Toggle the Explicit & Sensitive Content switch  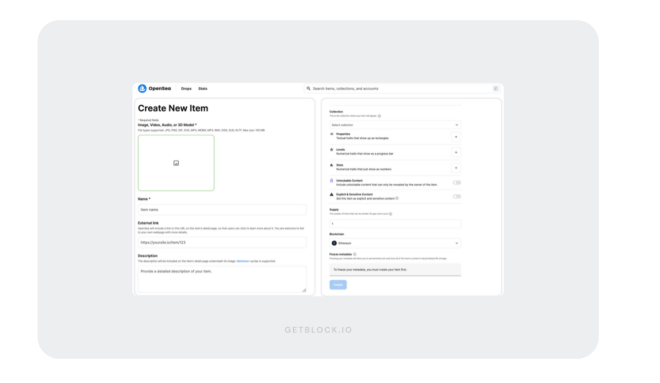point(457,197)
